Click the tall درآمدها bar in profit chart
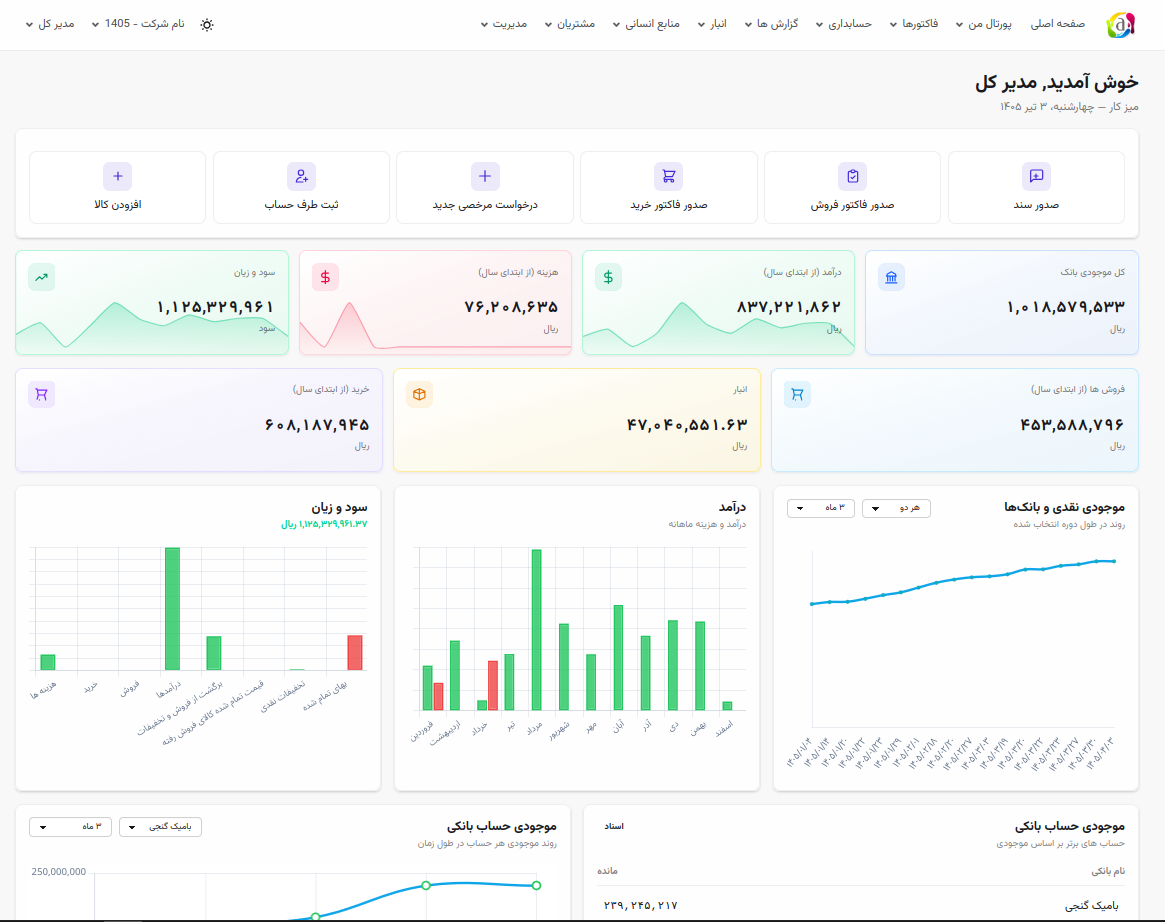1165x922 pixels. click(x=172, y=608)
